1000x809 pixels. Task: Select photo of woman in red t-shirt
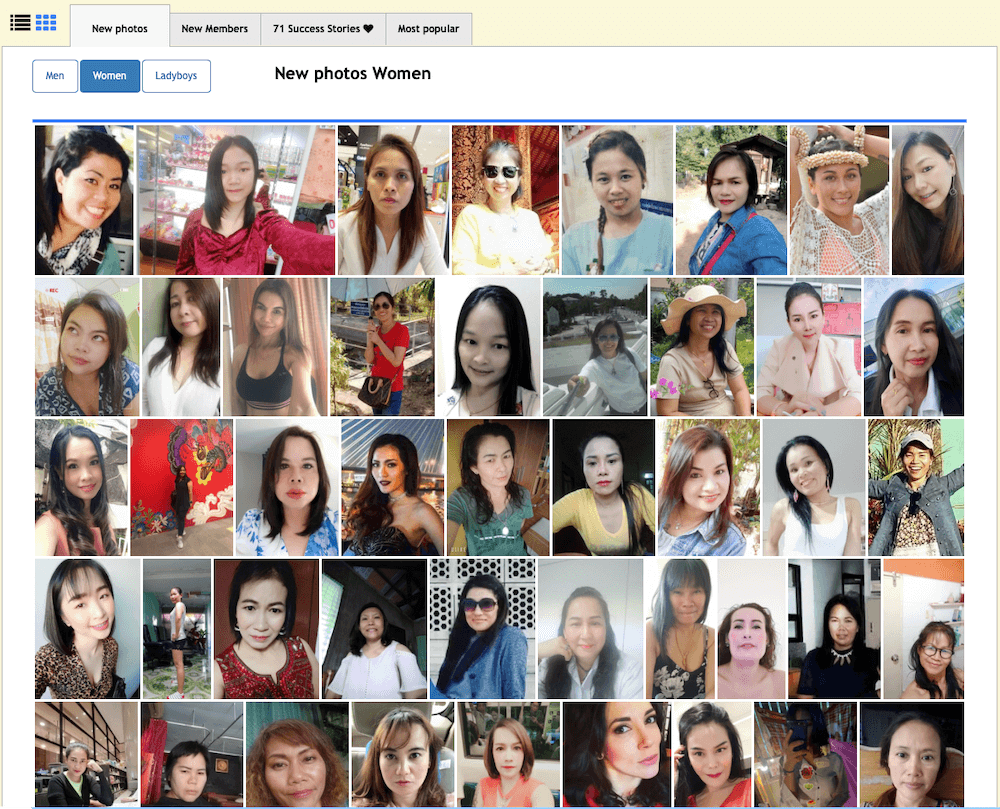tap(382, 347)
